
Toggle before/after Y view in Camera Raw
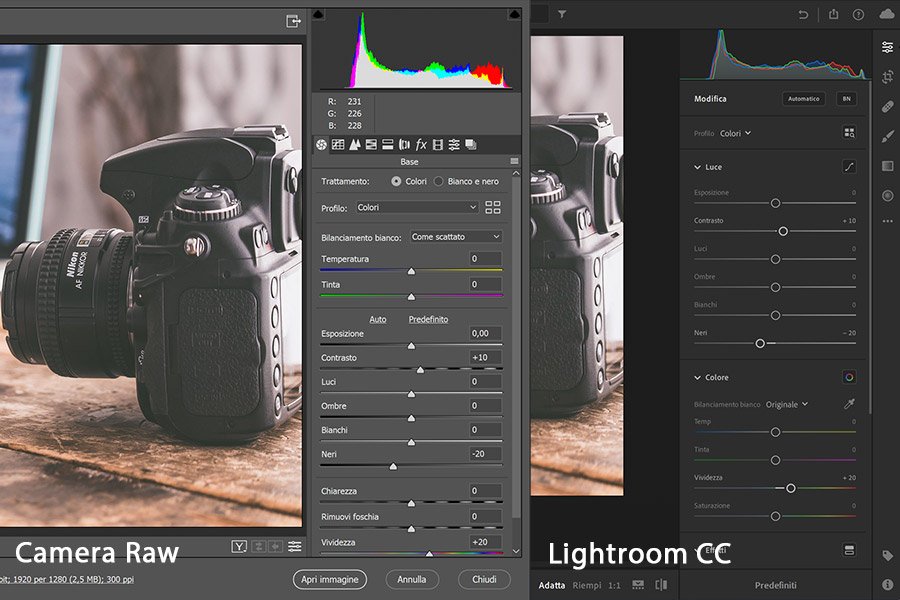[239, 547]
